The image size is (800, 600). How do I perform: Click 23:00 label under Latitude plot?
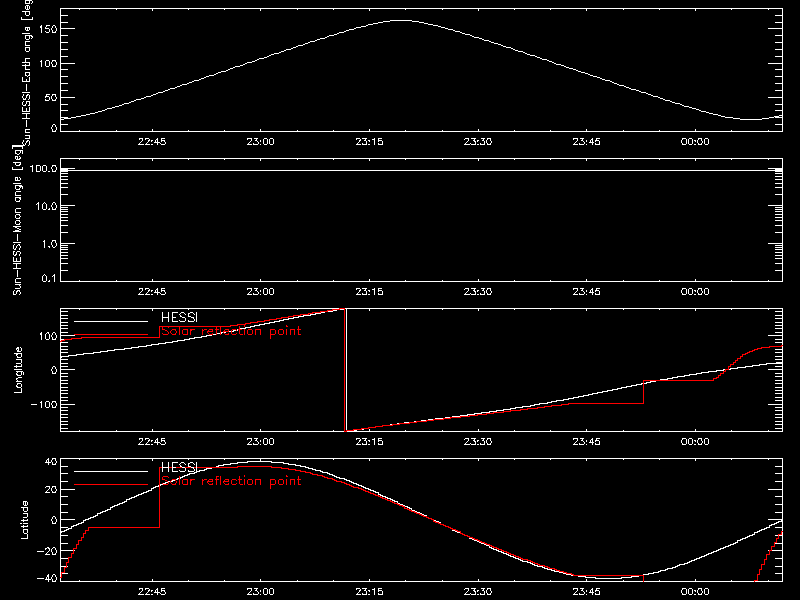[x=261, y=592]
